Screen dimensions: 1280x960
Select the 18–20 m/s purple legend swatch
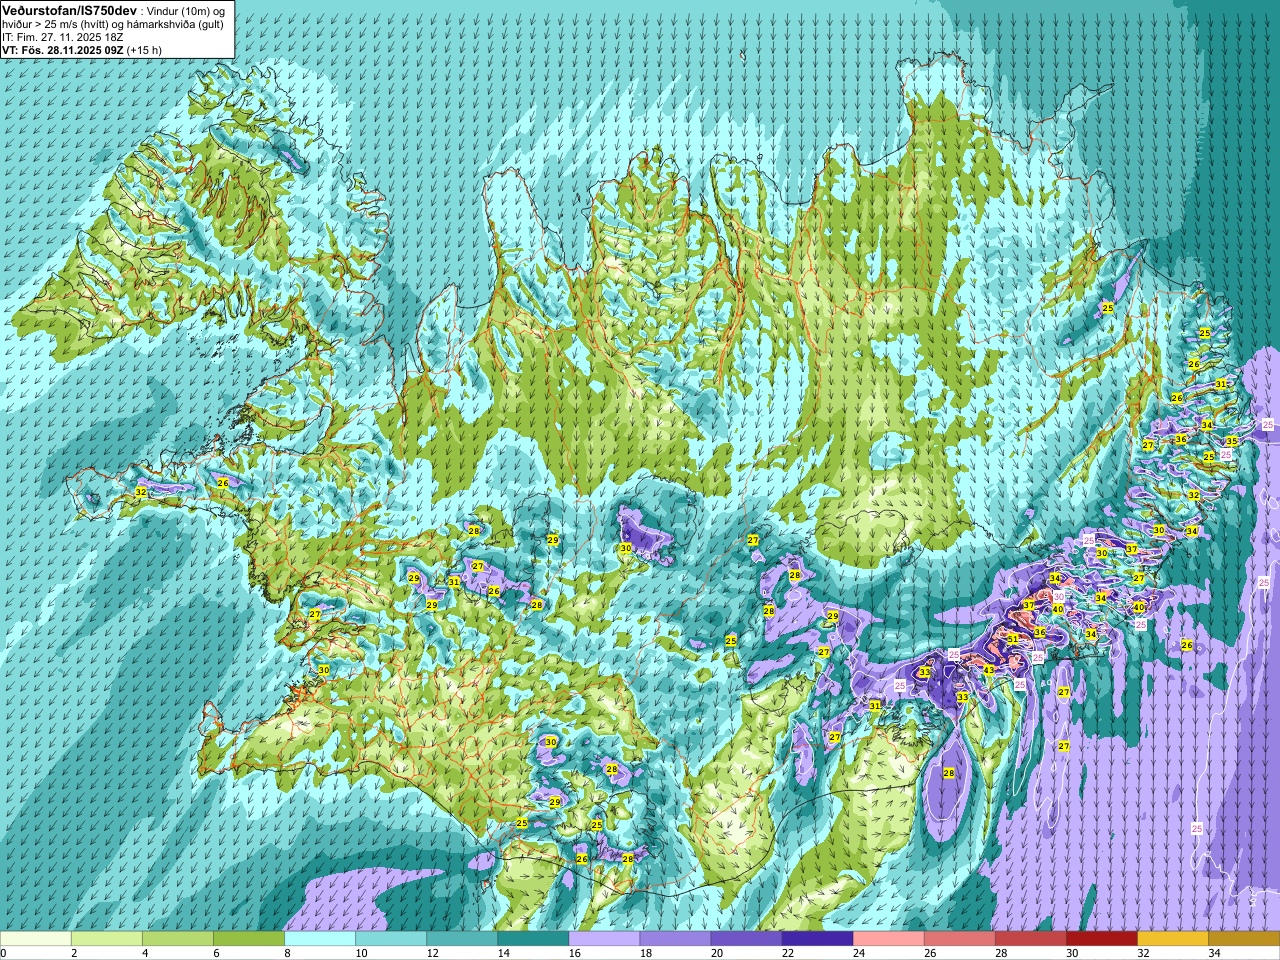point(675,939)
